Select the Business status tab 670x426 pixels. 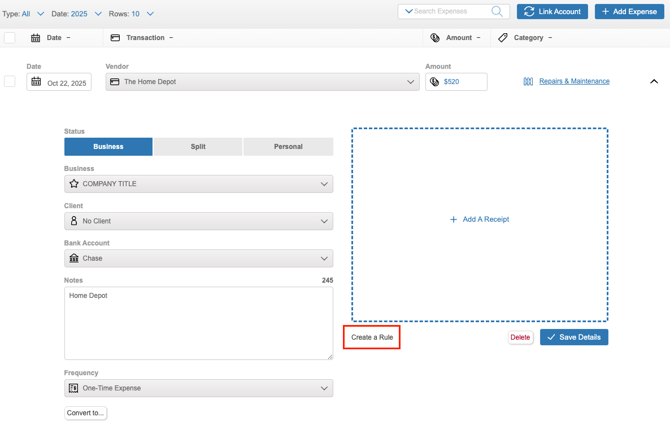coord(108,147)
